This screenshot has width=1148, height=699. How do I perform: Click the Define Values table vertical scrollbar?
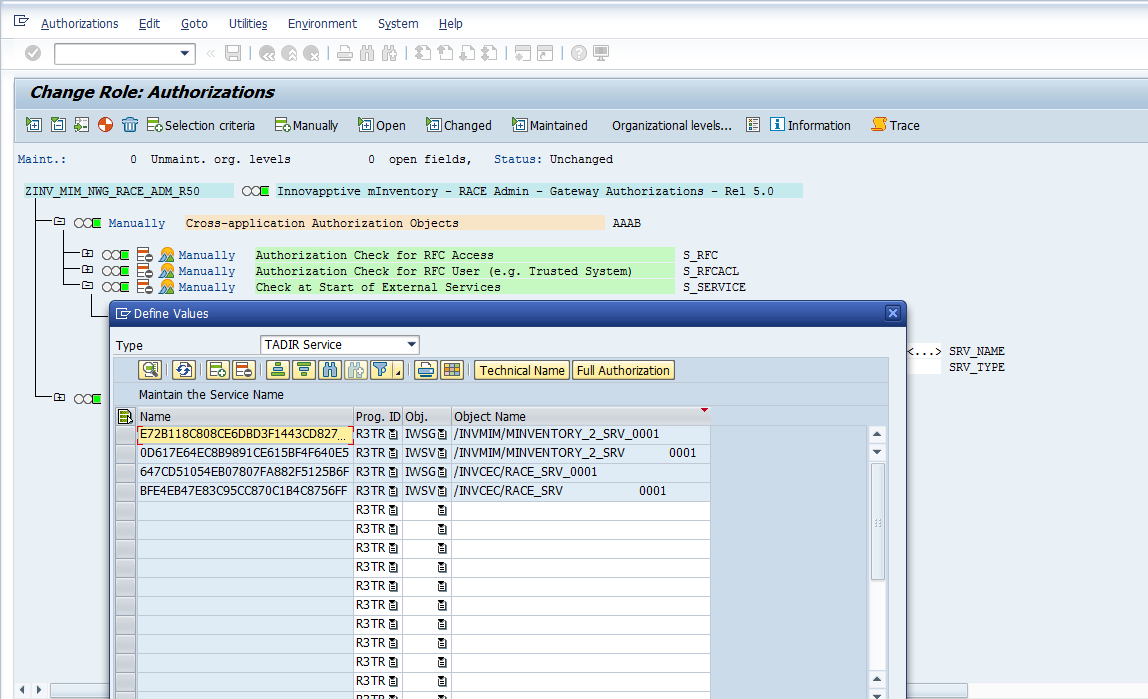click(877, 520)
